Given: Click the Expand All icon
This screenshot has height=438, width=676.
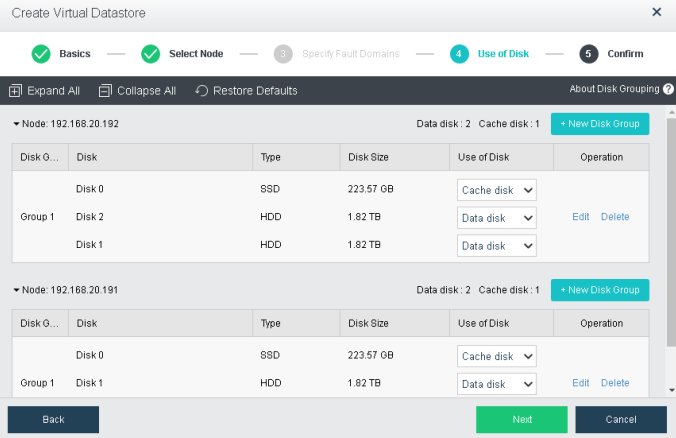Looking at the screenshot, I should [x=15, y=90].
